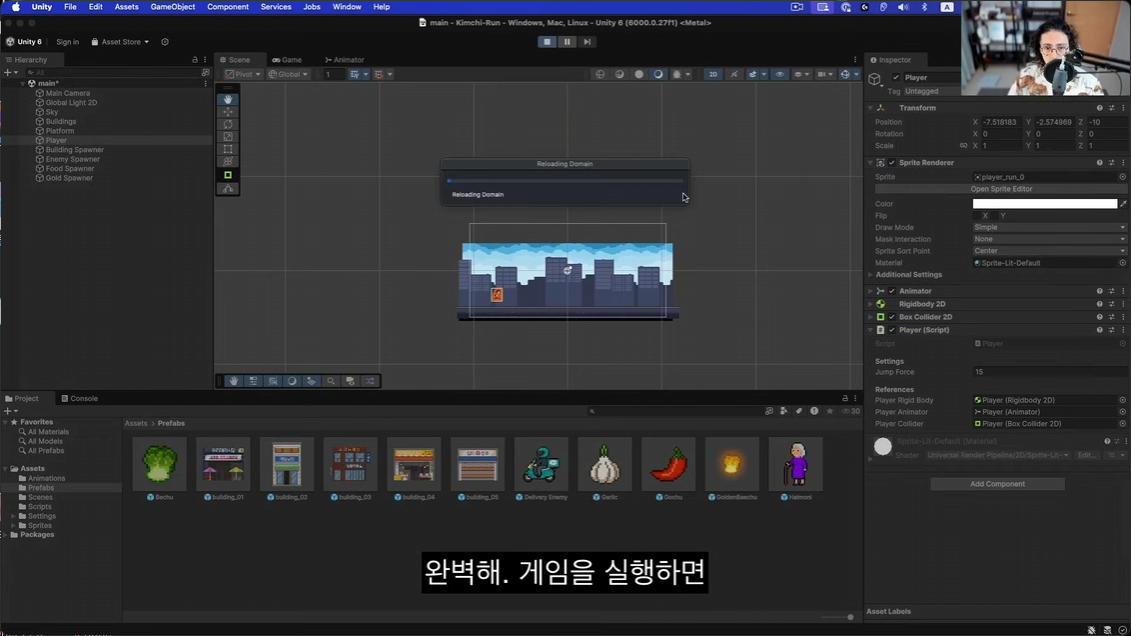Viewport: 1131px width, 636px height.
Task: Disable the Box Collider 2D checkbox
Action: pyautogui.click(x=892, y=317)
